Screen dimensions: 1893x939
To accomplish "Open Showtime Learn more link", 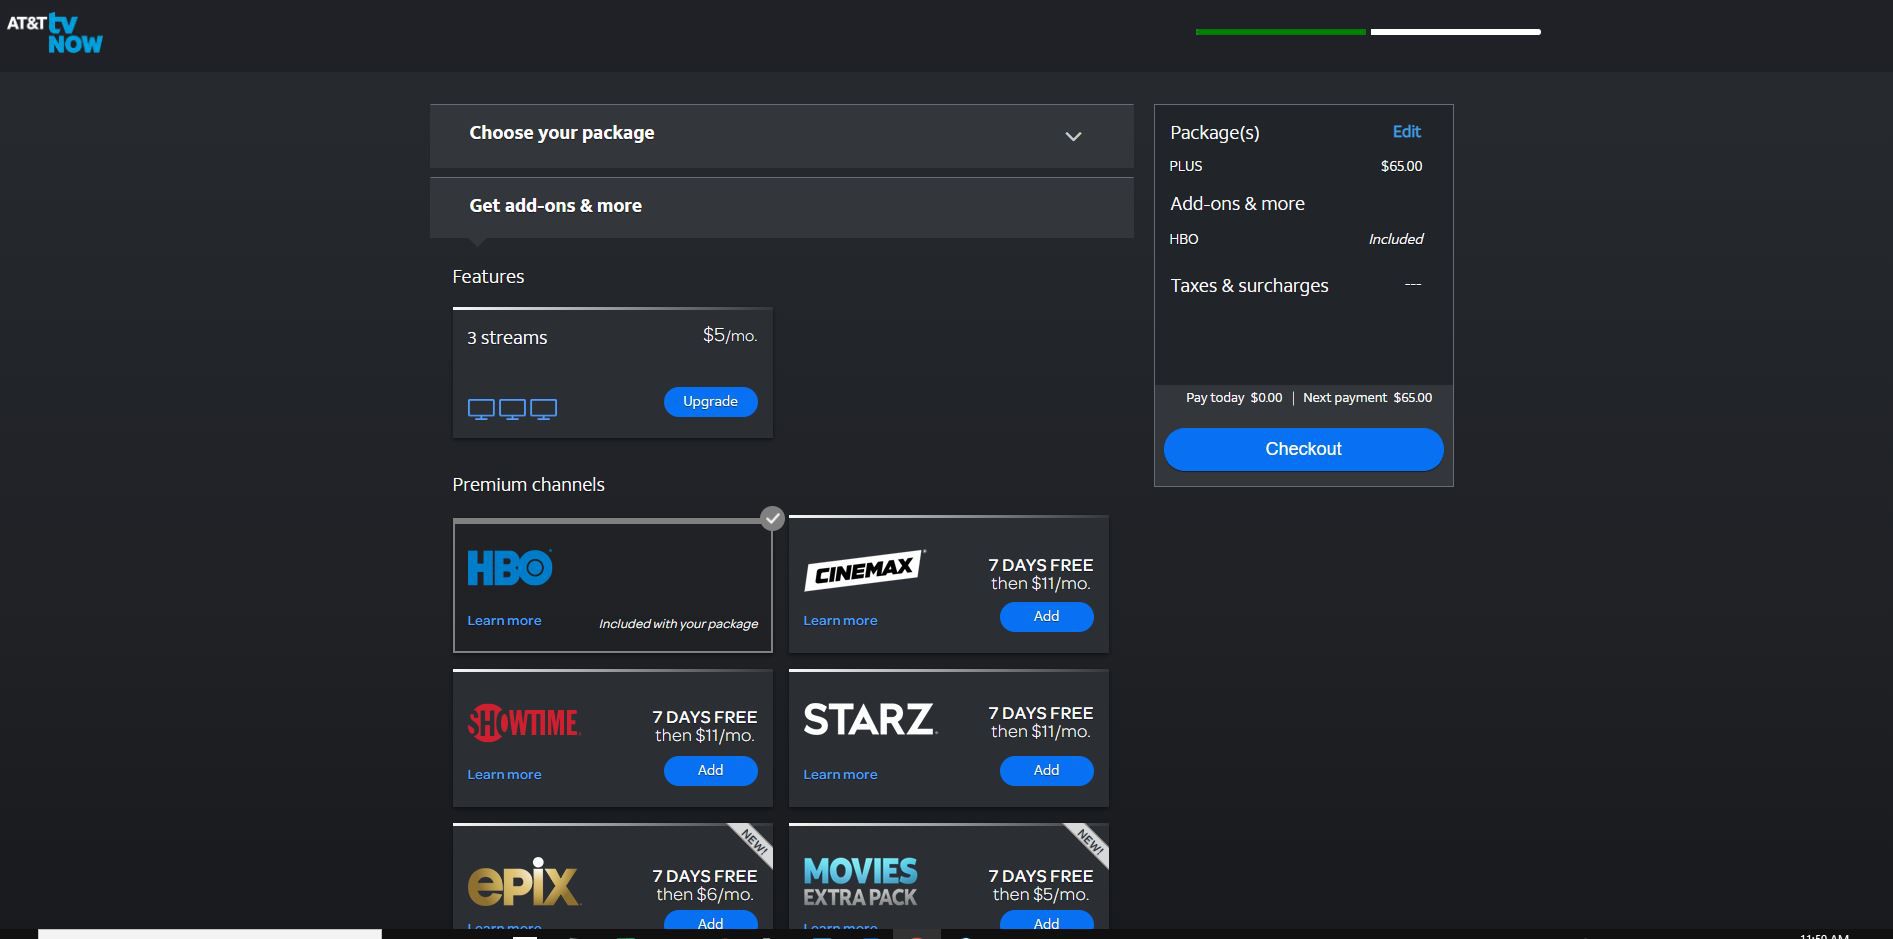I will [504, 775].
